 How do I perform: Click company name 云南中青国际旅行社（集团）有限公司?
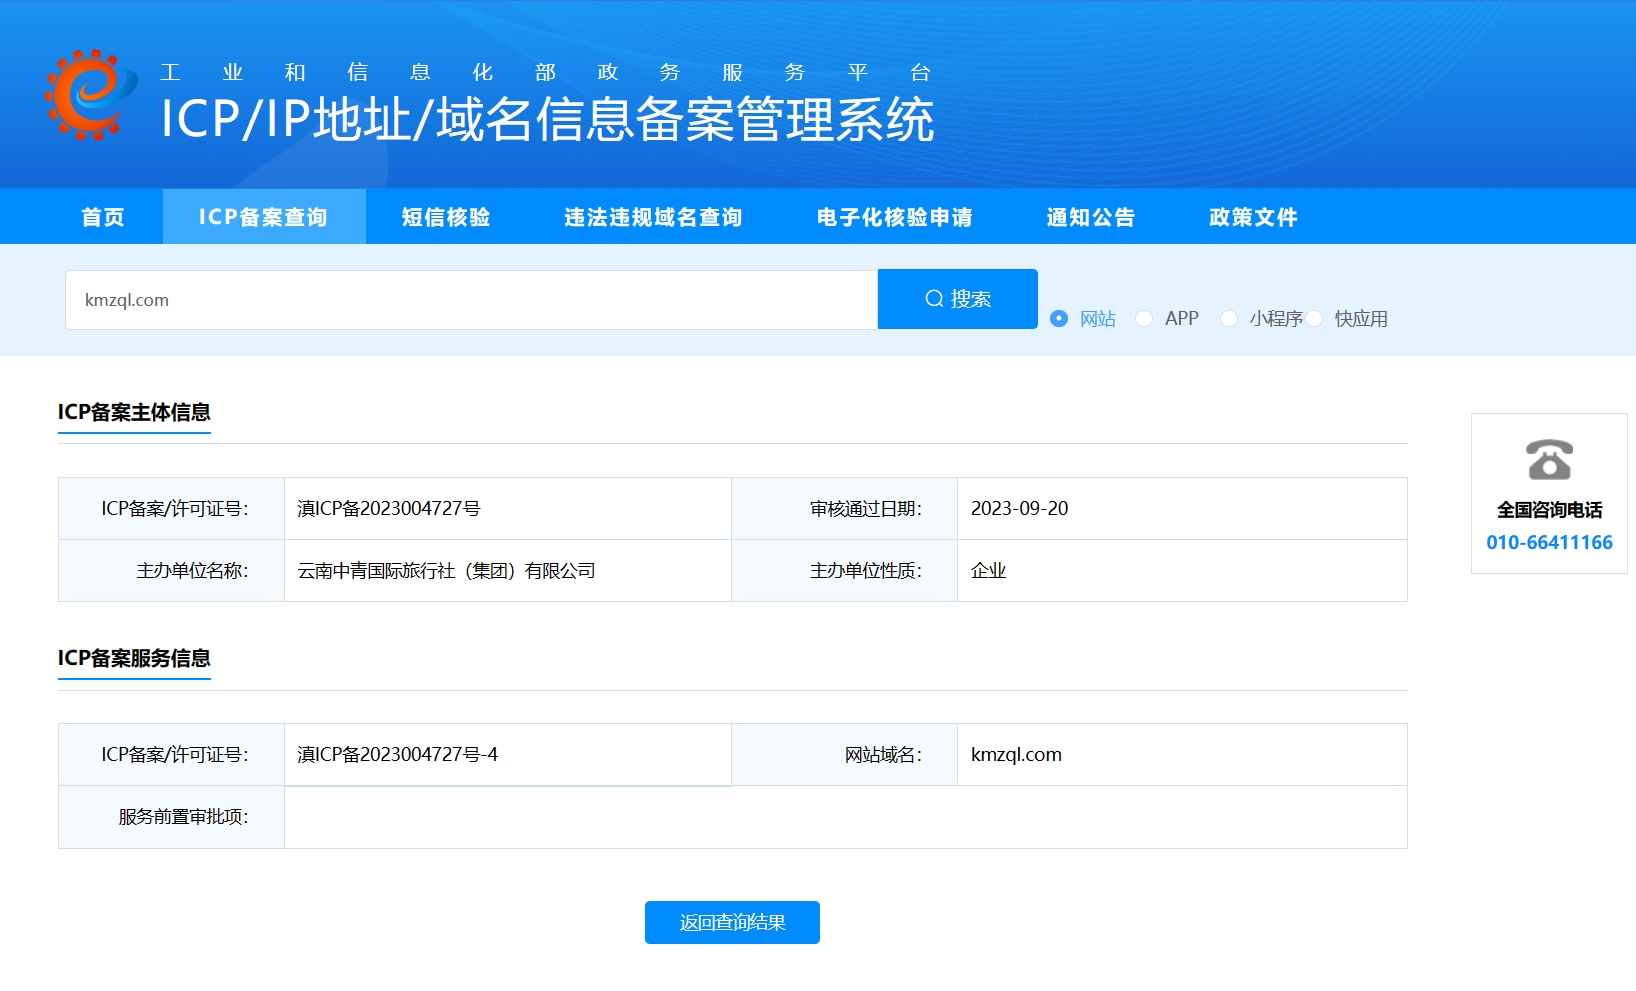point(446,570)
